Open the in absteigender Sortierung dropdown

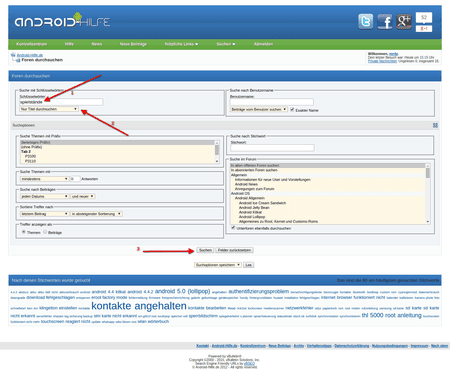[96, 214]
